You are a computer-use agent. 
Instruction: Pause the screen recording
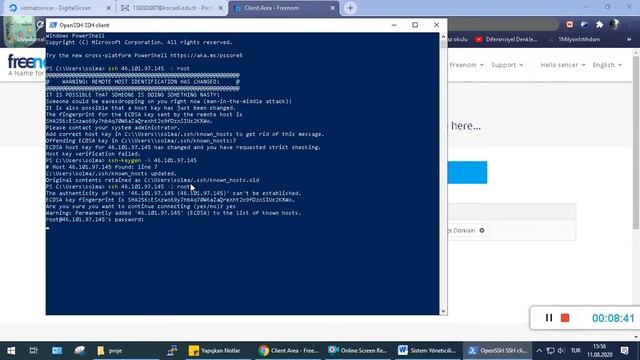(x=549, y=318)
